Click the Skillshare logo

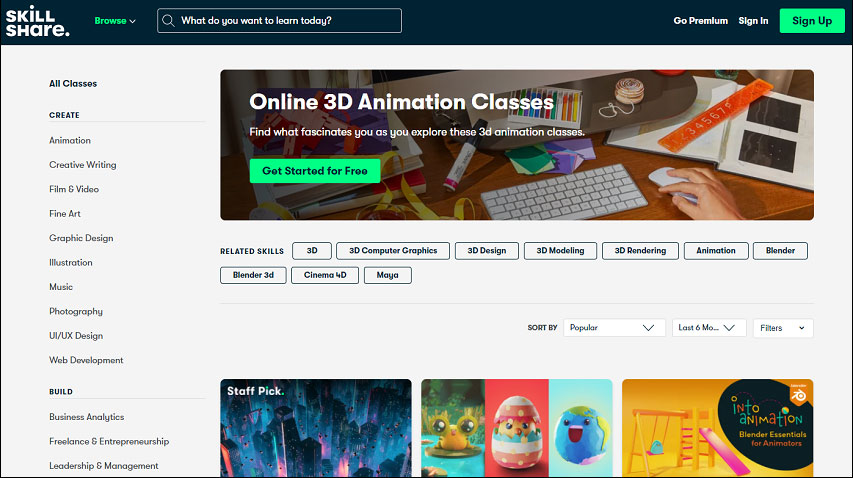tap(38, 21)
